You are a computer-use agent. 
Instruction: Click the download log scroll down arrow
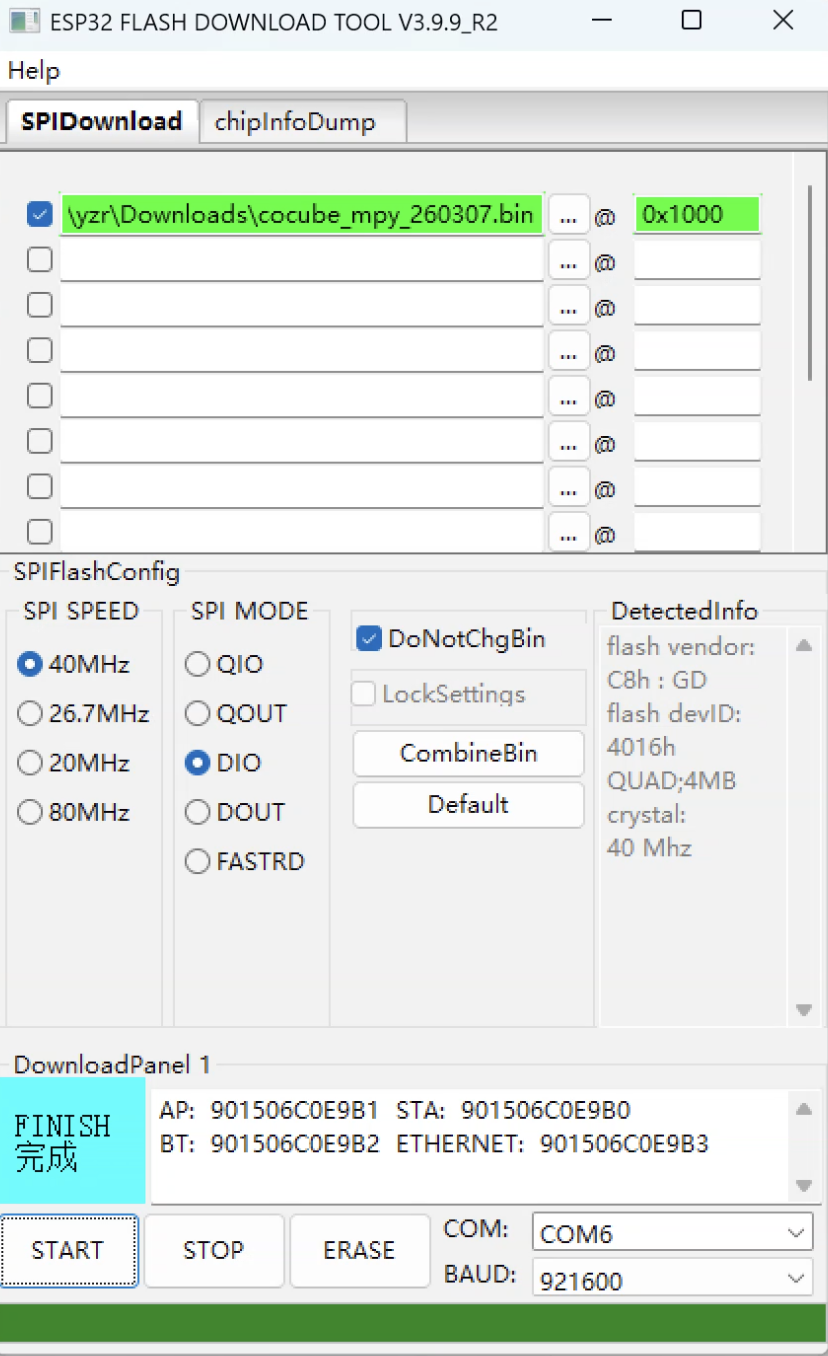pyautogui.click(x=803, y=1186)
